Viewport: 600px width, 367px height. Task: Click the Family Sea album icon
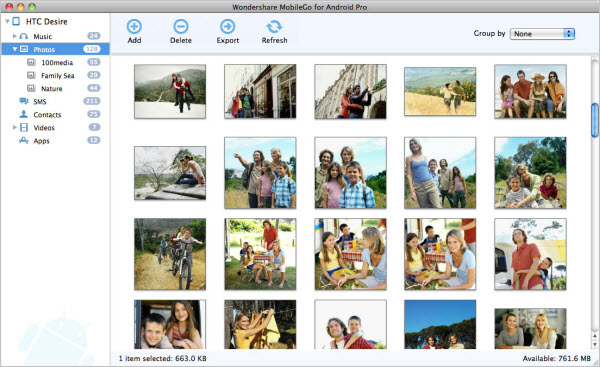(31, 75)
